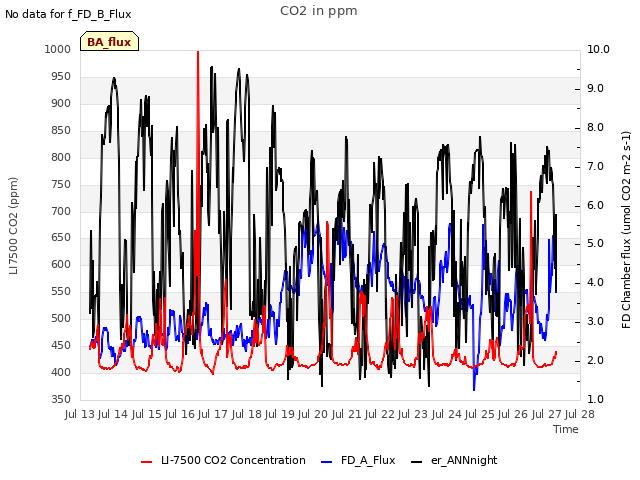Click the 700 left axis label
This screenshot has height=480, width=640.
tap(61, 211)
